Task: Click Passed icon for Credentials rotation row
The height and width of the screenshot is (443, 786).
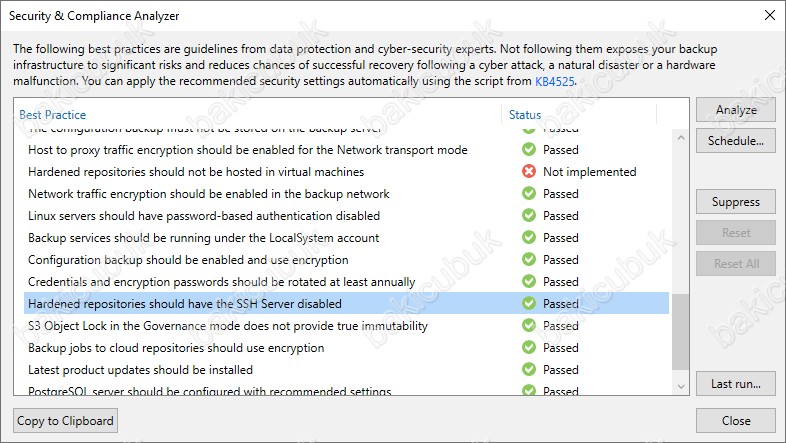Action: (x=528, y=281)
